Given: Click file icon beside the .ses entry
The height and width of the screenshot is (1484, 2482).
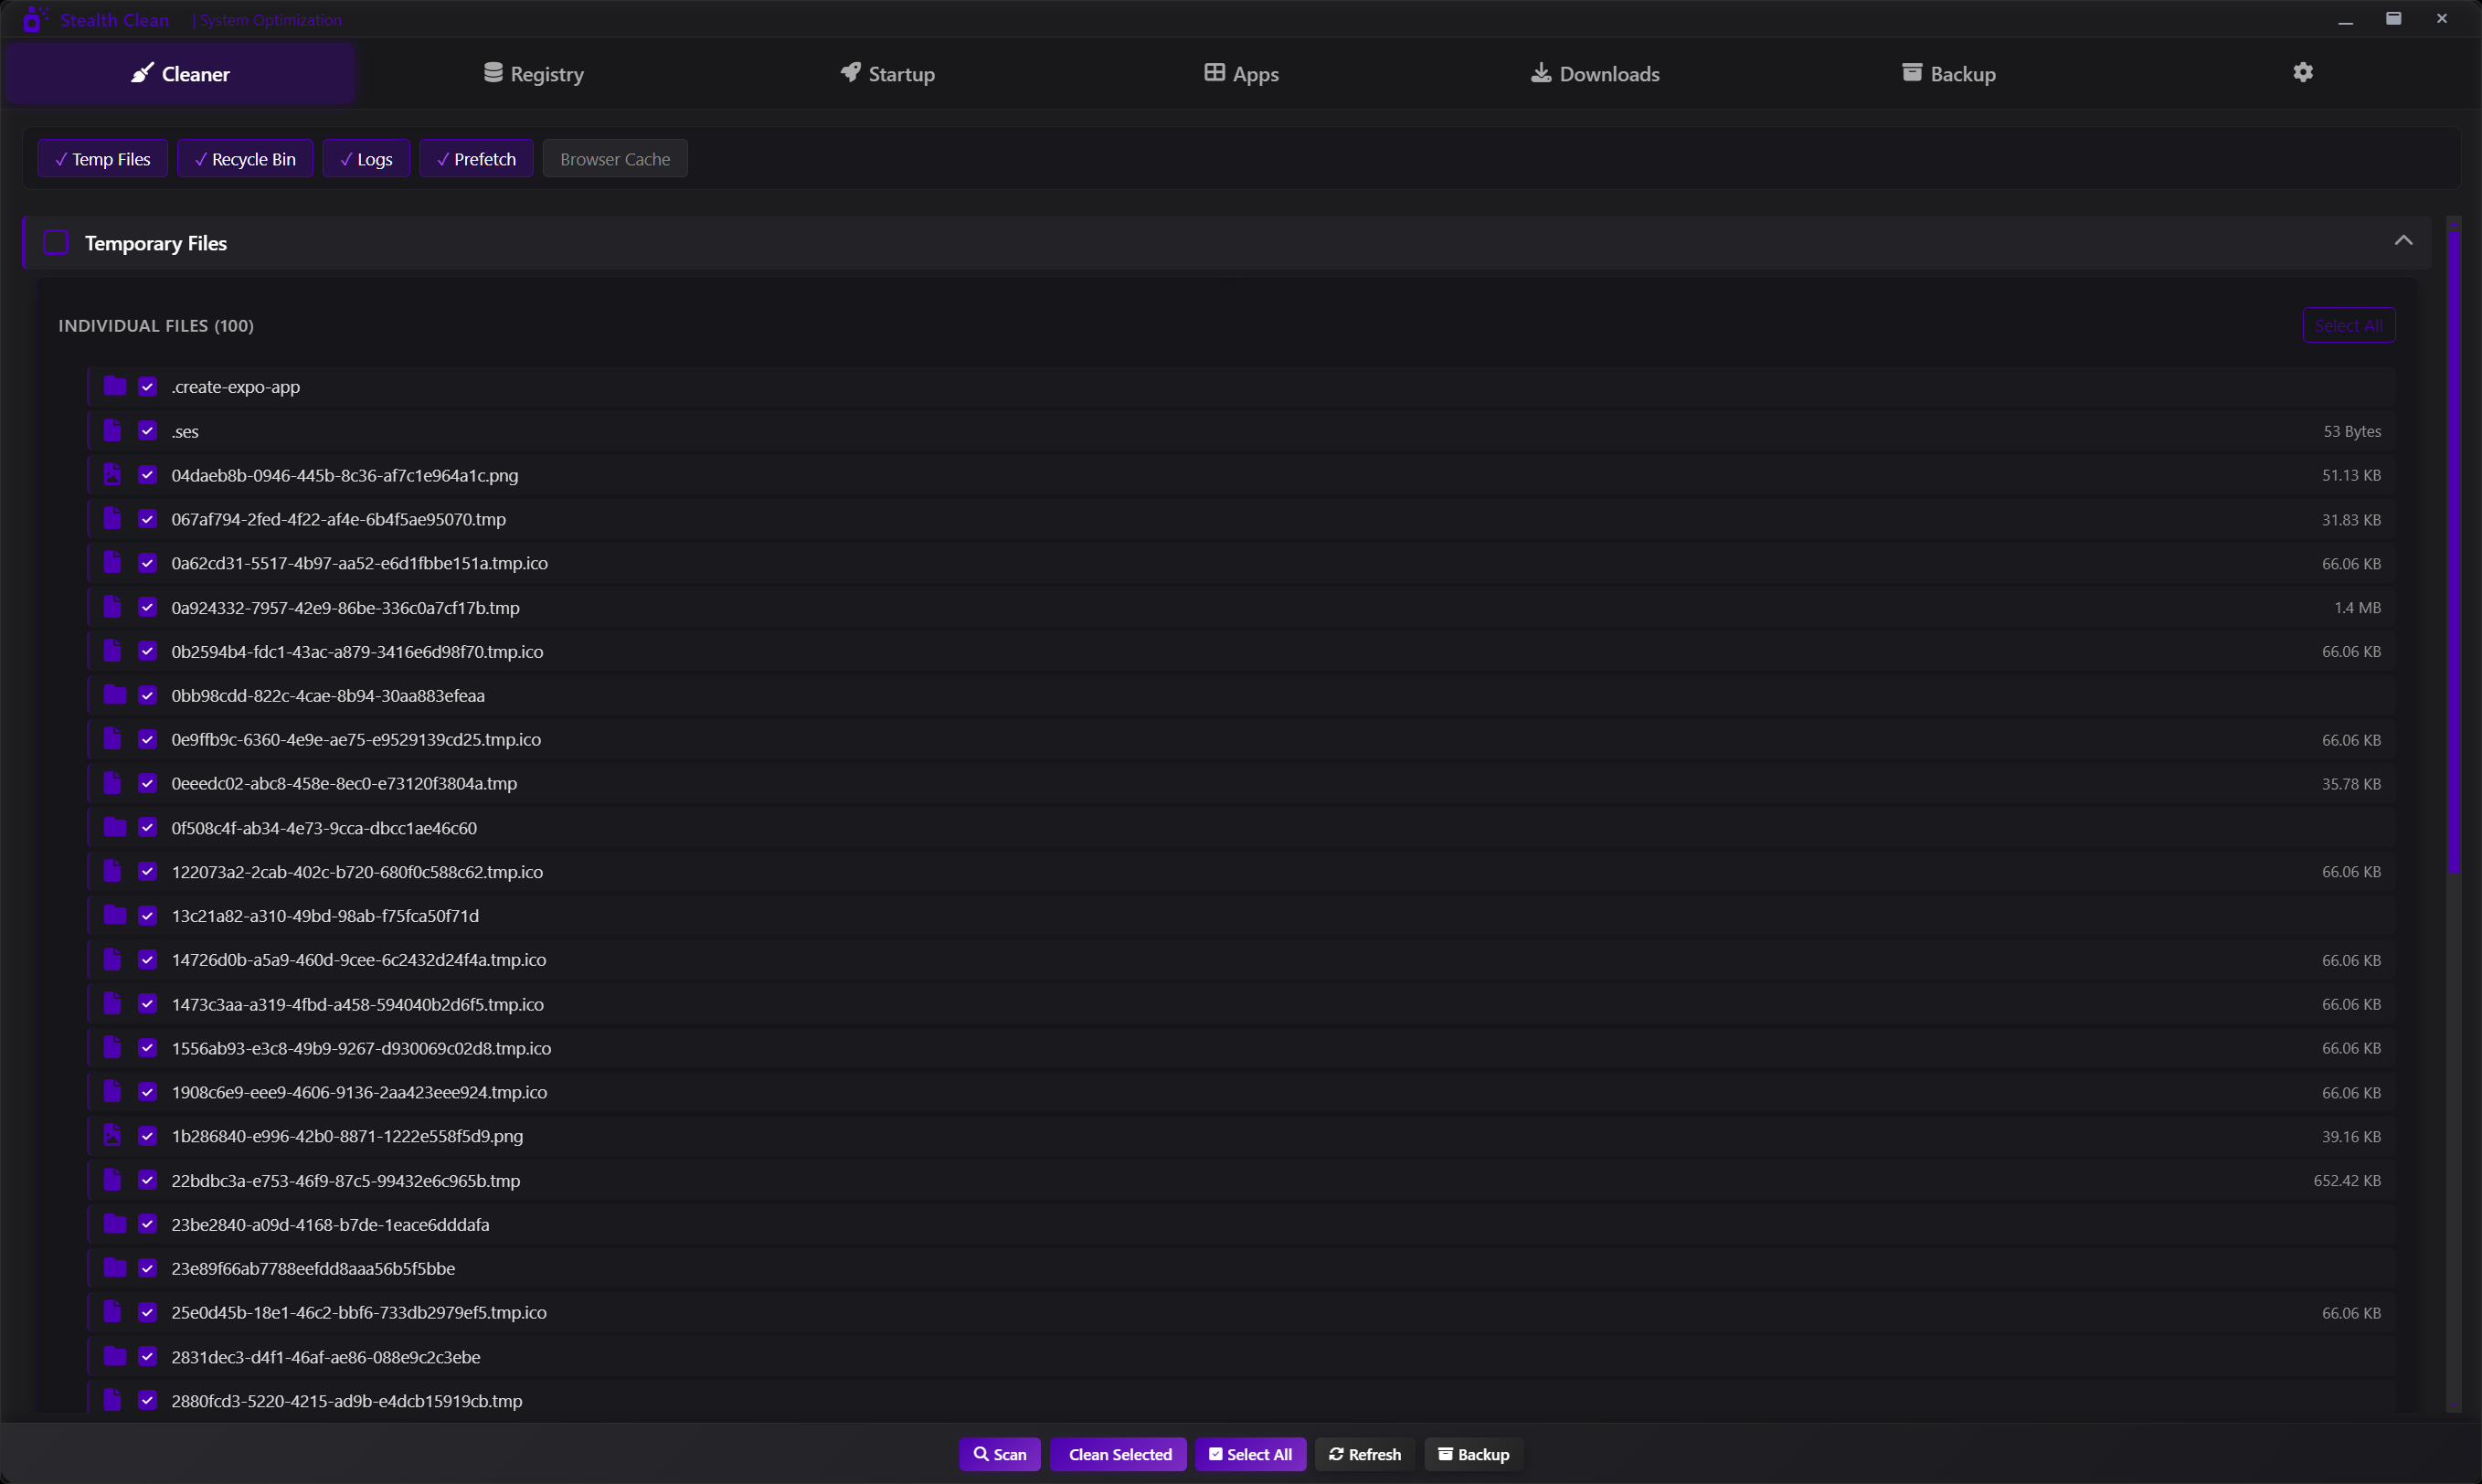Looking at the screenshot, I should (113, 431).
